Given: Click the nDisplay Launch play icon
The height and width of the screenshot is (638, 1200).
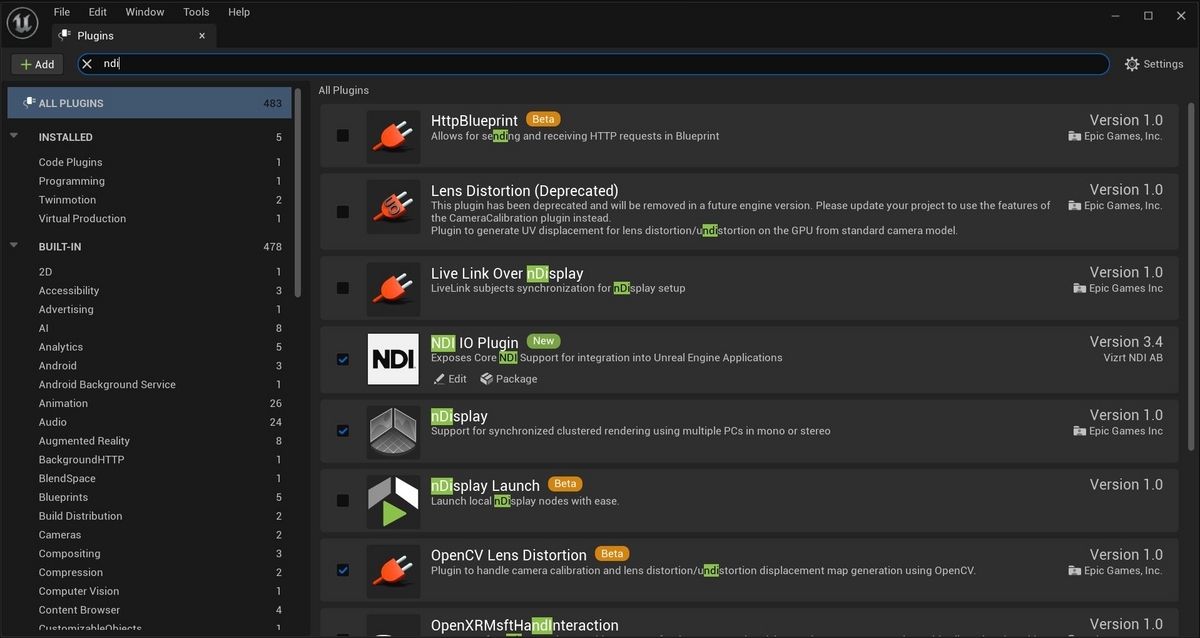Looking at the screenshot, I should [x=393, y=501].
